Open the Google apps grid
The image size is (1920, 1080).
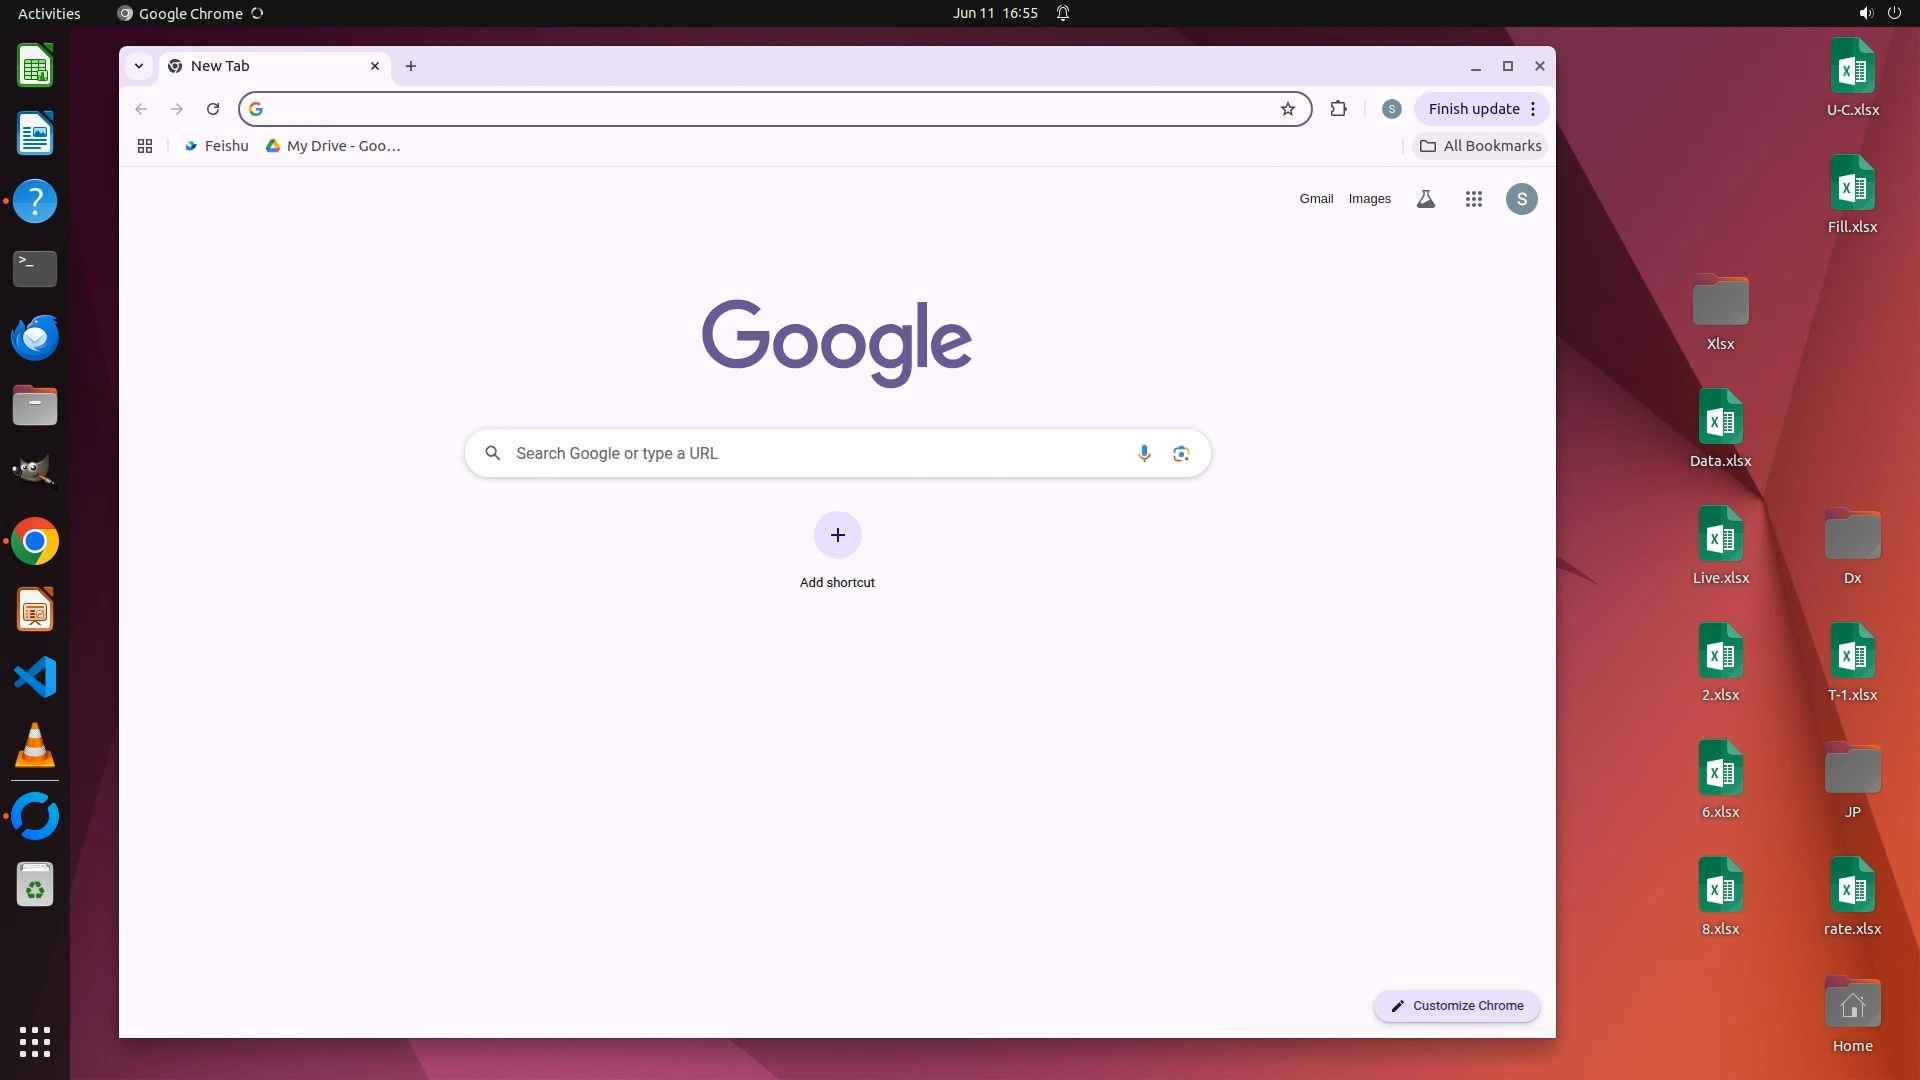[x=1473, y=199]
